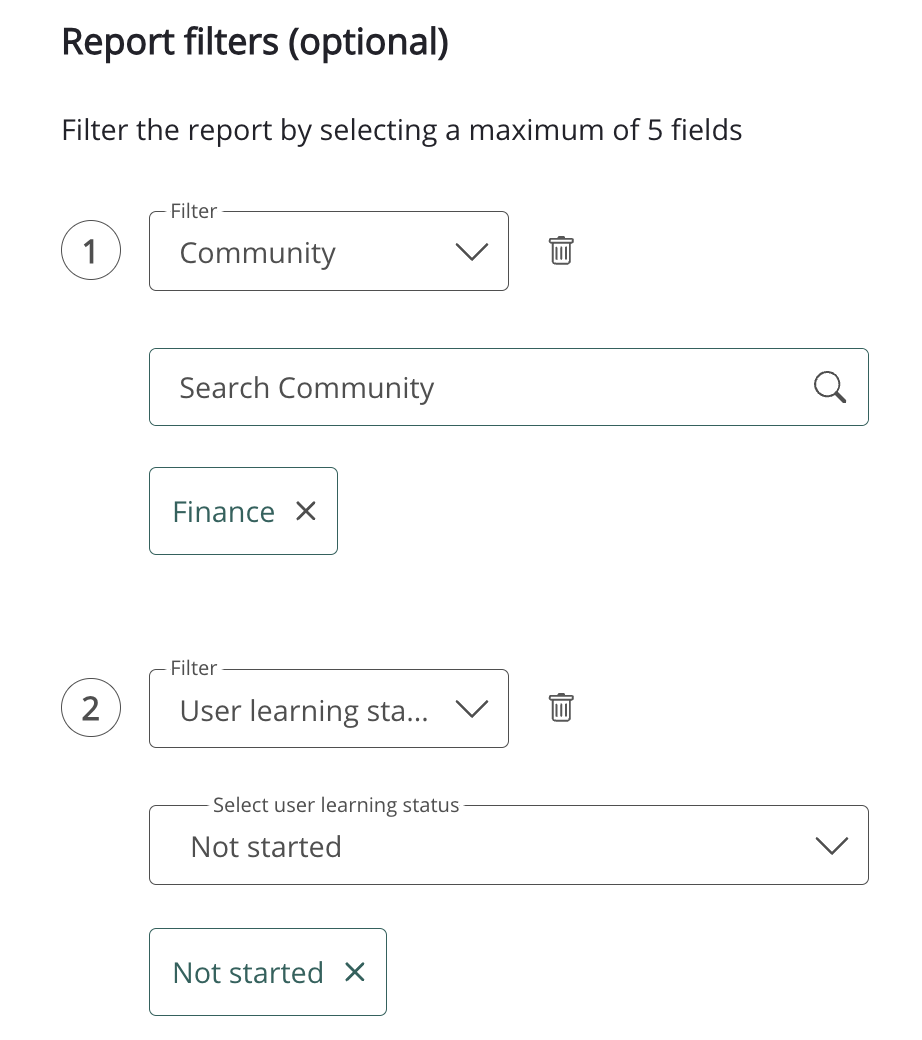Delete the User learning status filter
The width and height of the screenshot is (922, 1040).
[561, 708]
